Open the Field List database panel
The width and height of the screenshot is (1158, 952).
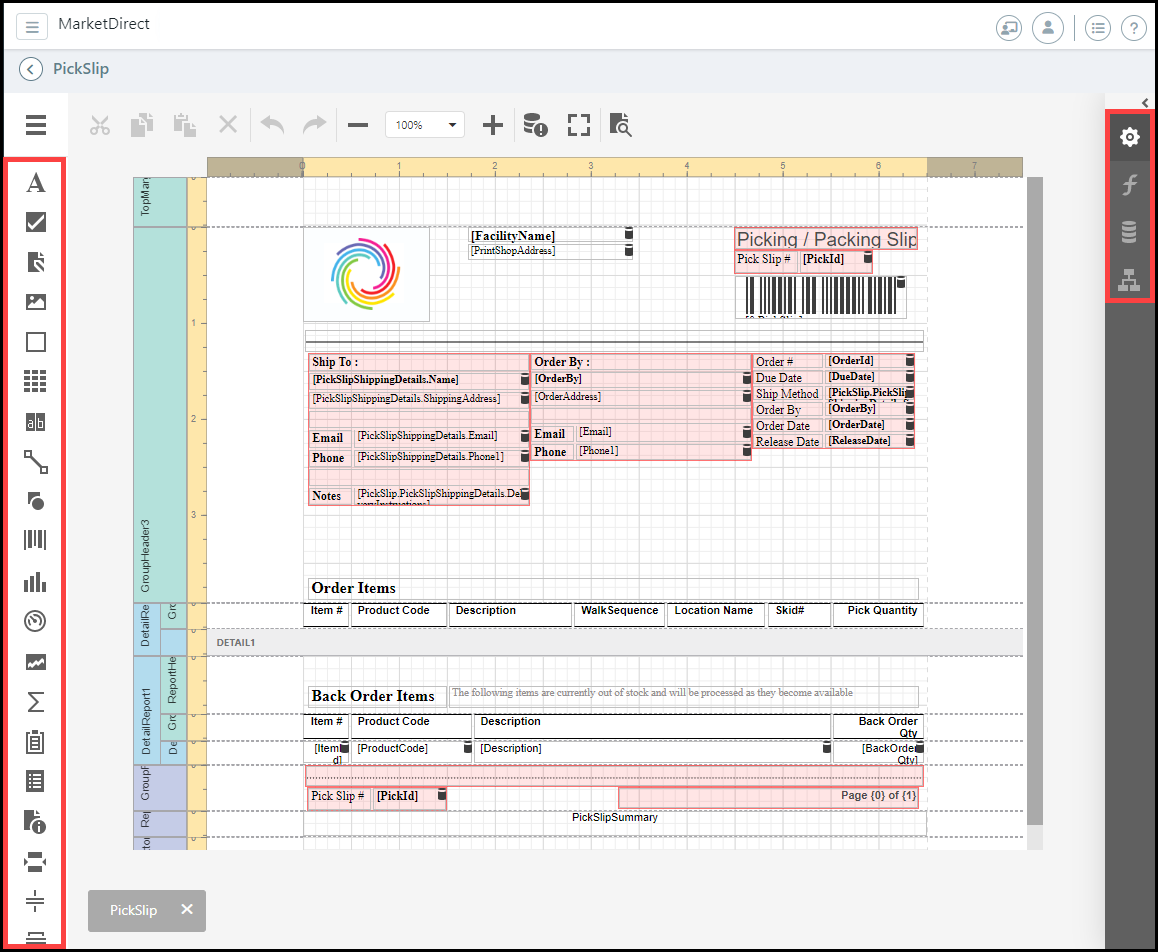(x=1129, y=232)
